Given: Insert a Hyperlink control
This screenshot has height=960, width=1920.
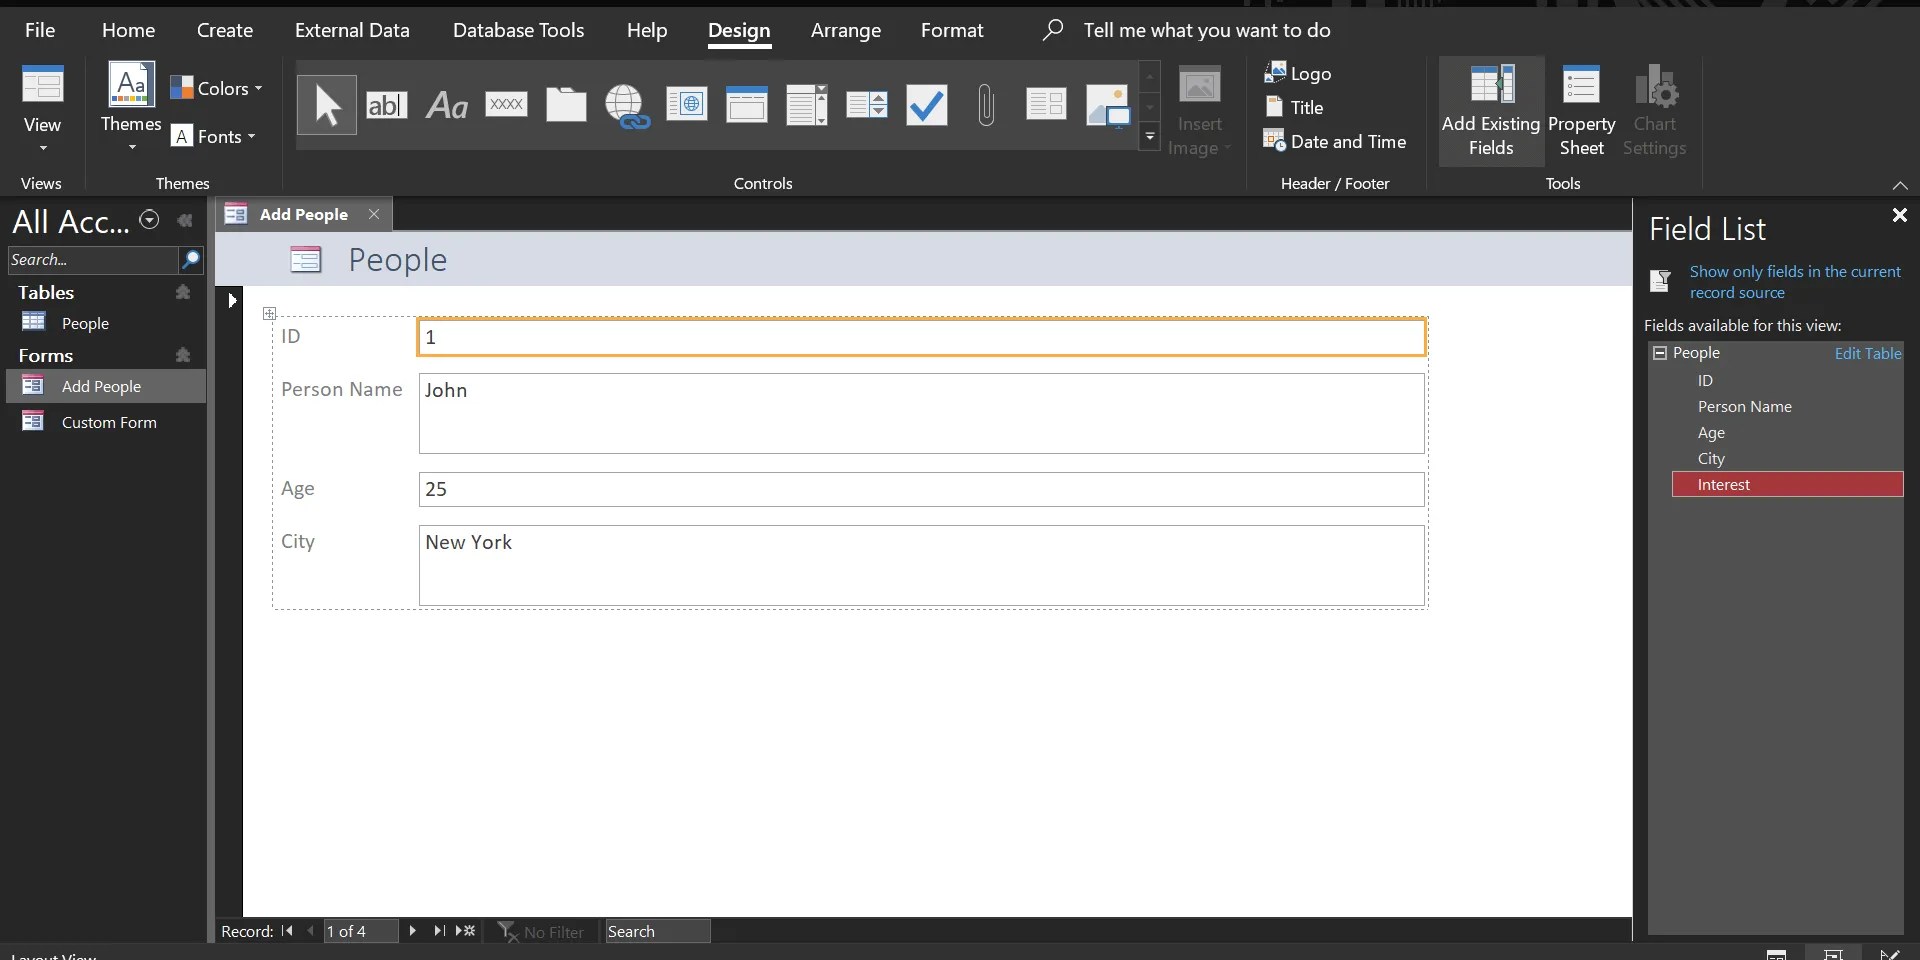Looking at the screenshot, I should pos(627,105).
